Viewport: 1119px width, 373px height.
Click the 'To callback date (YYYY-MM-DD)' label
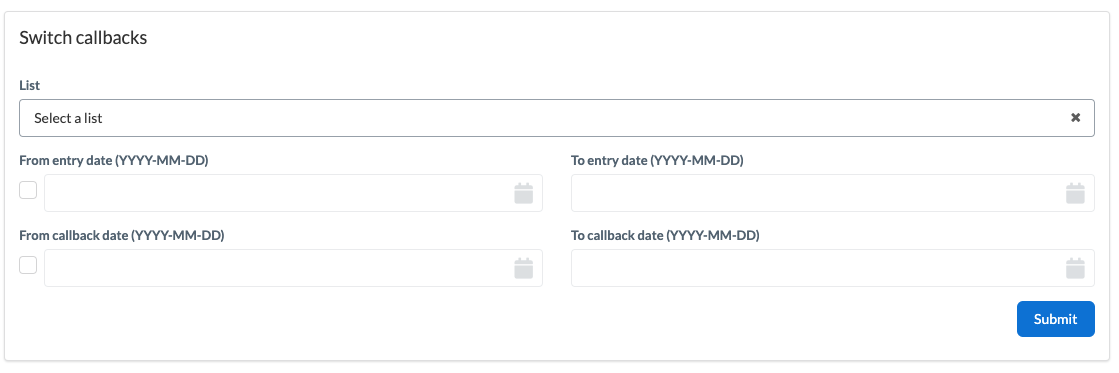(x=665, y=235)
